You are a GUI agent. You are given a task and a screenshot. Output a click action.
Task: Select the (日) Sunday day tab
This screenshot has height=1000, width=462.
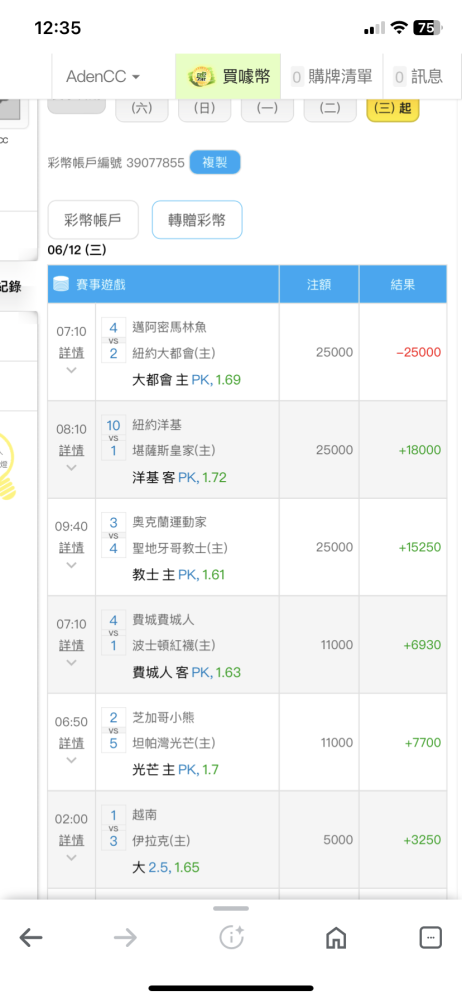coord(204,108)
